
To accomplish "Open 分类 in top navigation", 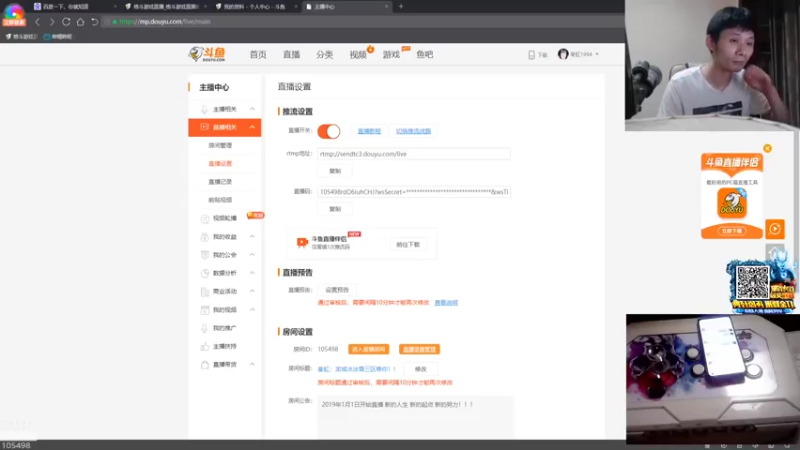I will click(x=324, y=55).
